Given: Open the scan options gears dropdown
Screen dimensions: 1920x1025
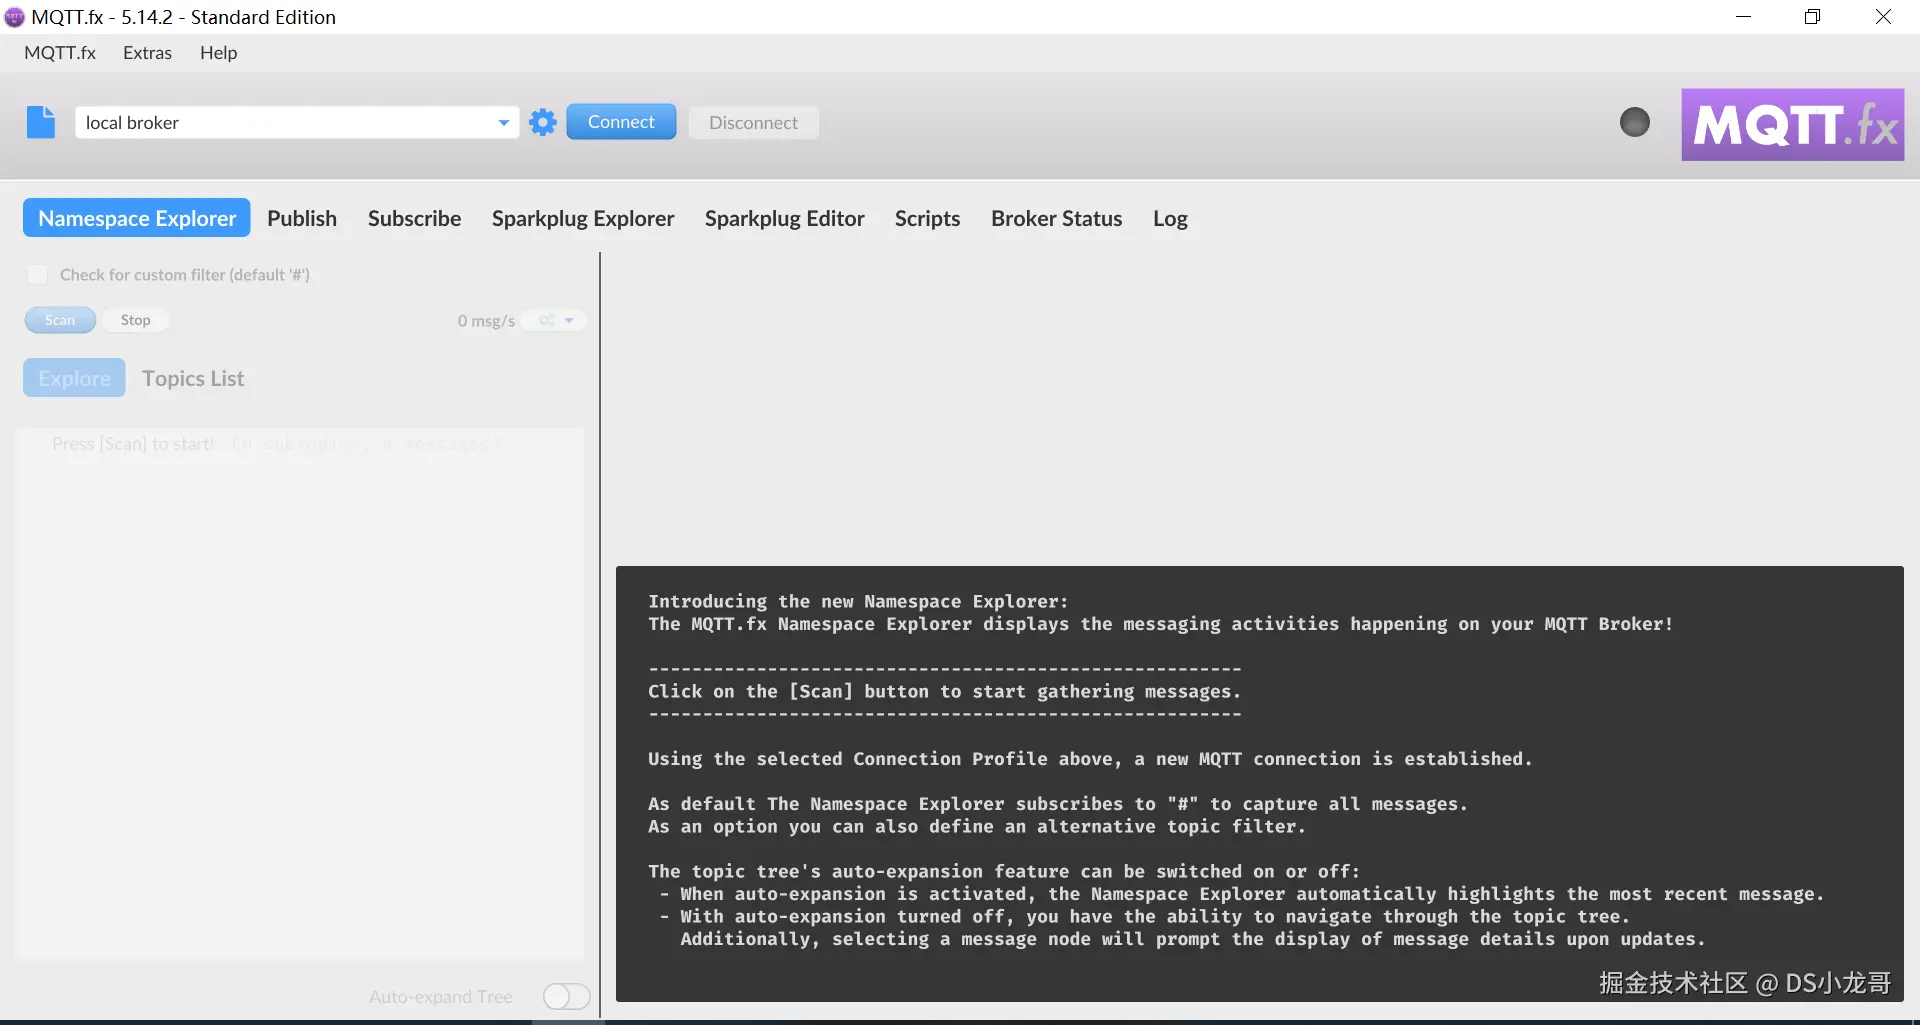Looking at the screenshot, I should click(x=556, y=320).
